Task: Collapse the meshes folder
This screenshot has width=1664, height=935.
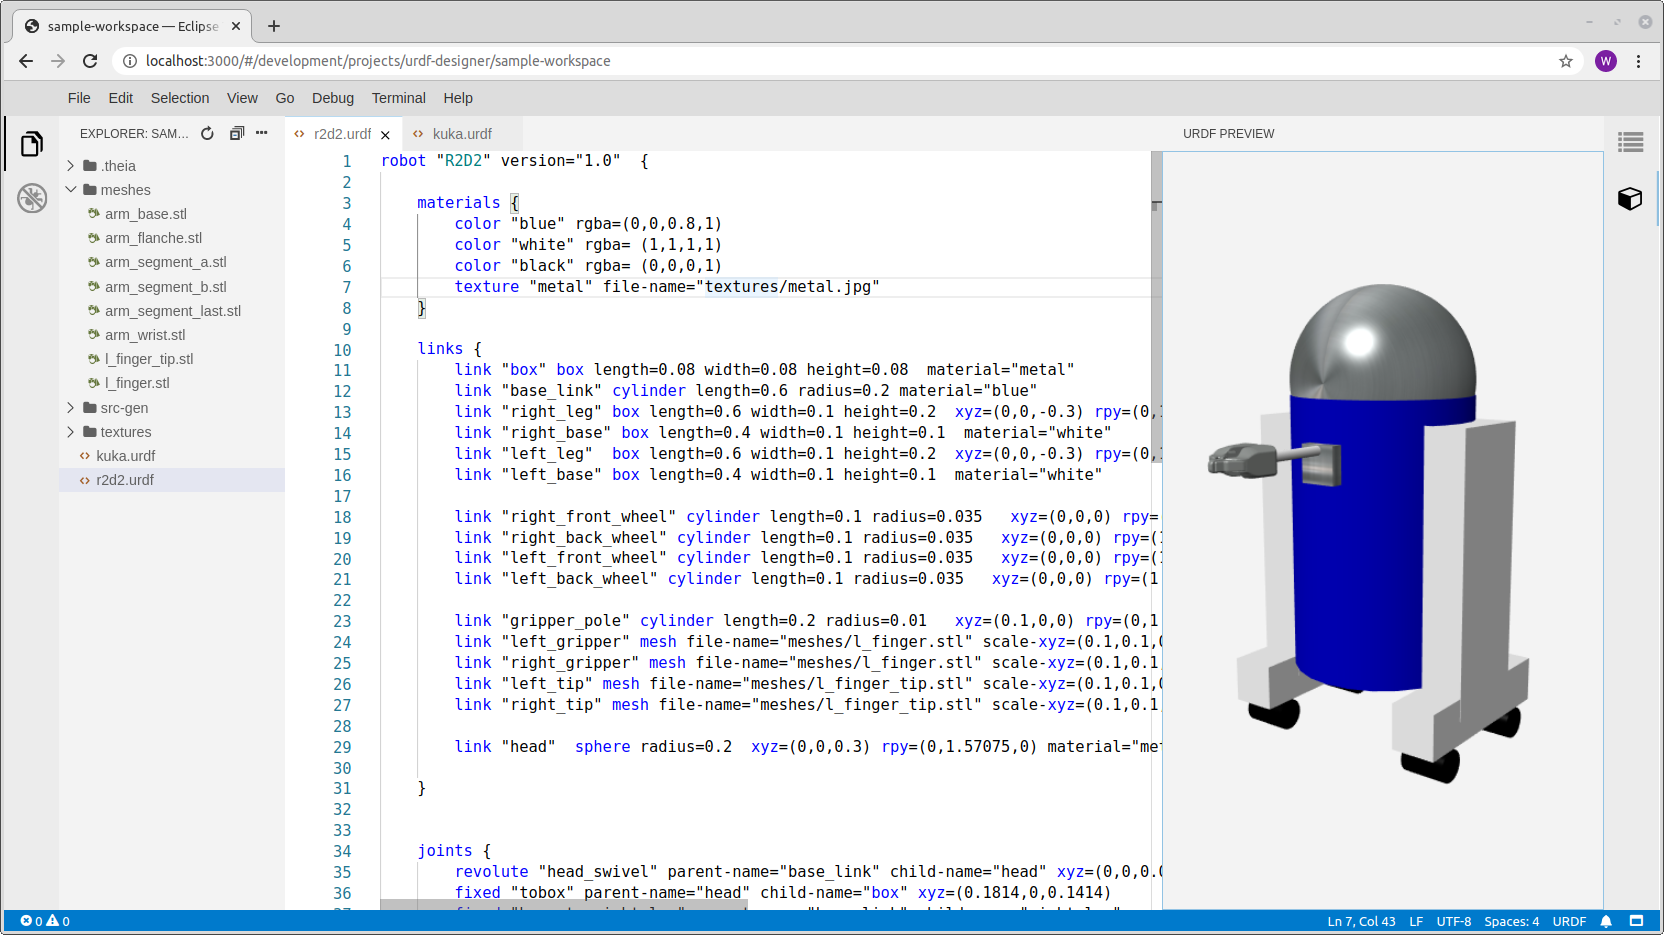Action: click(71, 190)
